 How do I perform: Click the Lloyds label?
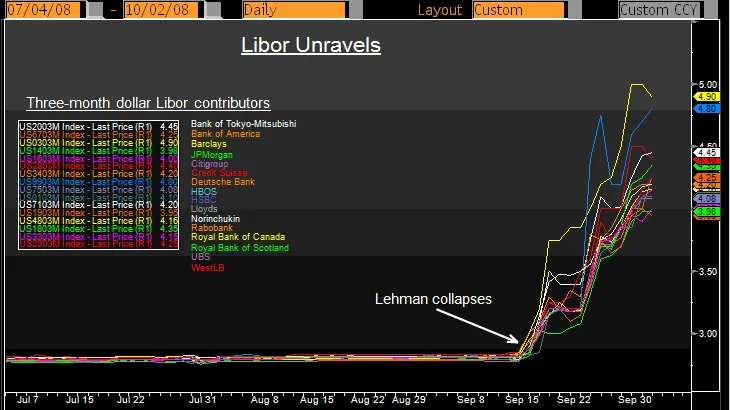point(204,209)
